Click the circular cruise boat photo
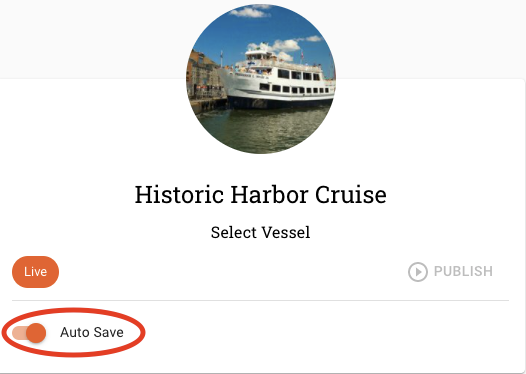The height and width of the screenshot is (374, 526). (261, 79)
